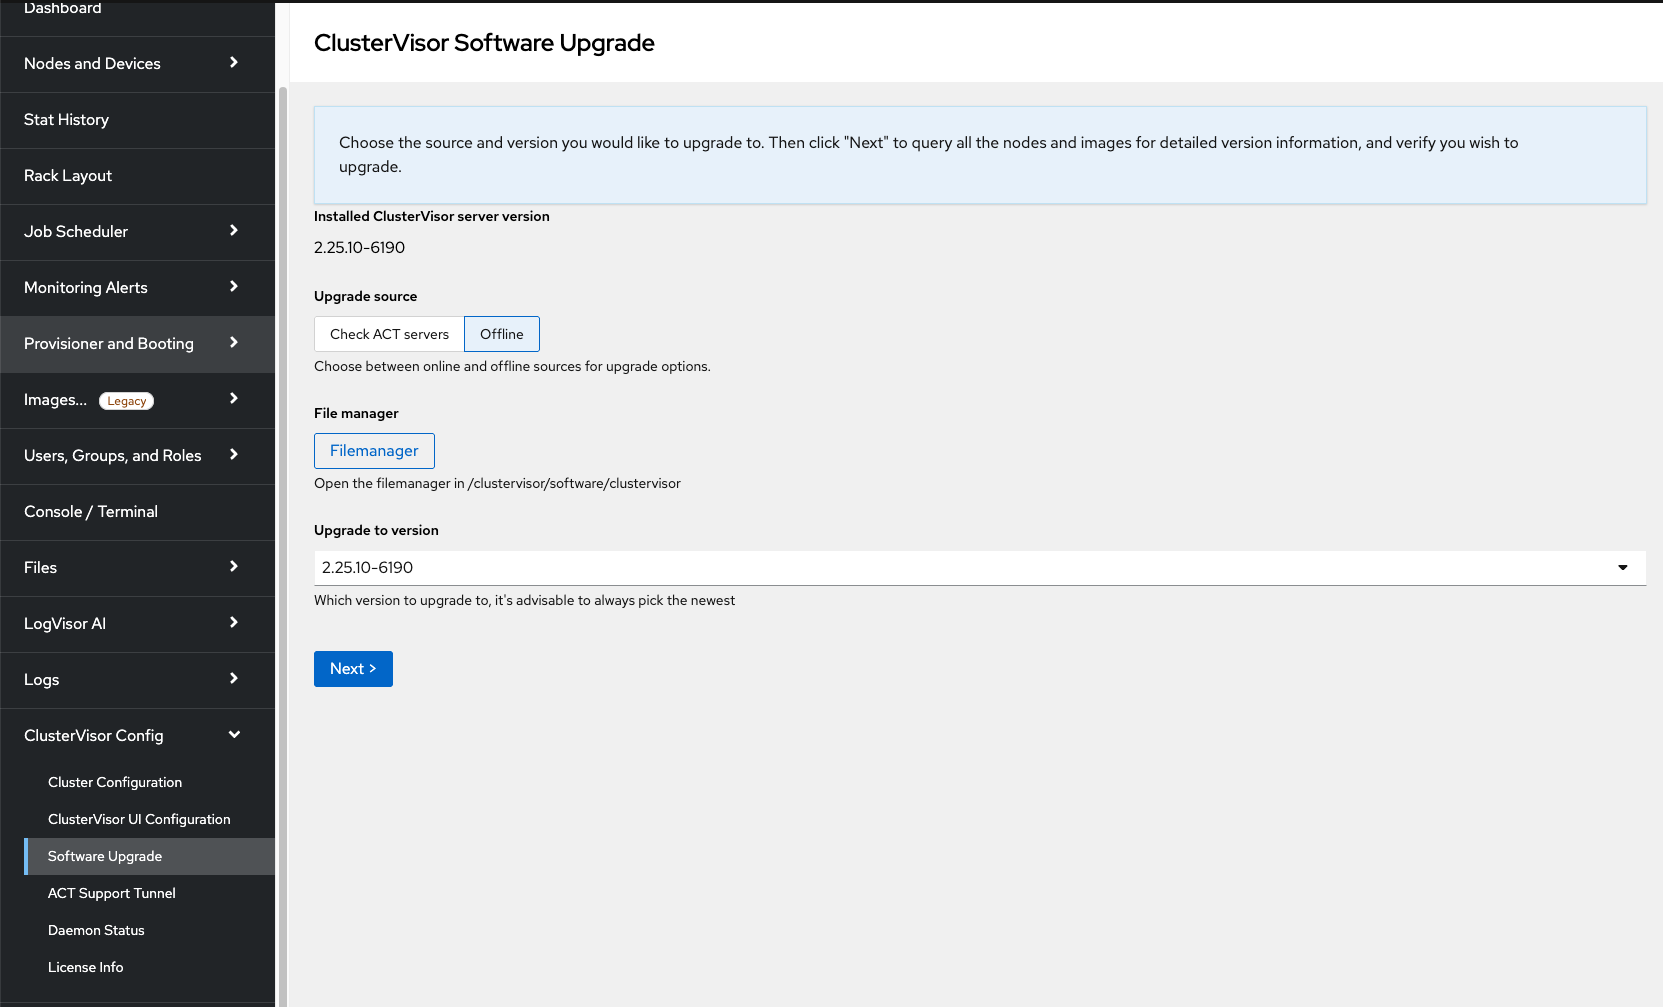Click the Legacy badge next to Images
This screenshot has height=1007, width=1663.
126,401
